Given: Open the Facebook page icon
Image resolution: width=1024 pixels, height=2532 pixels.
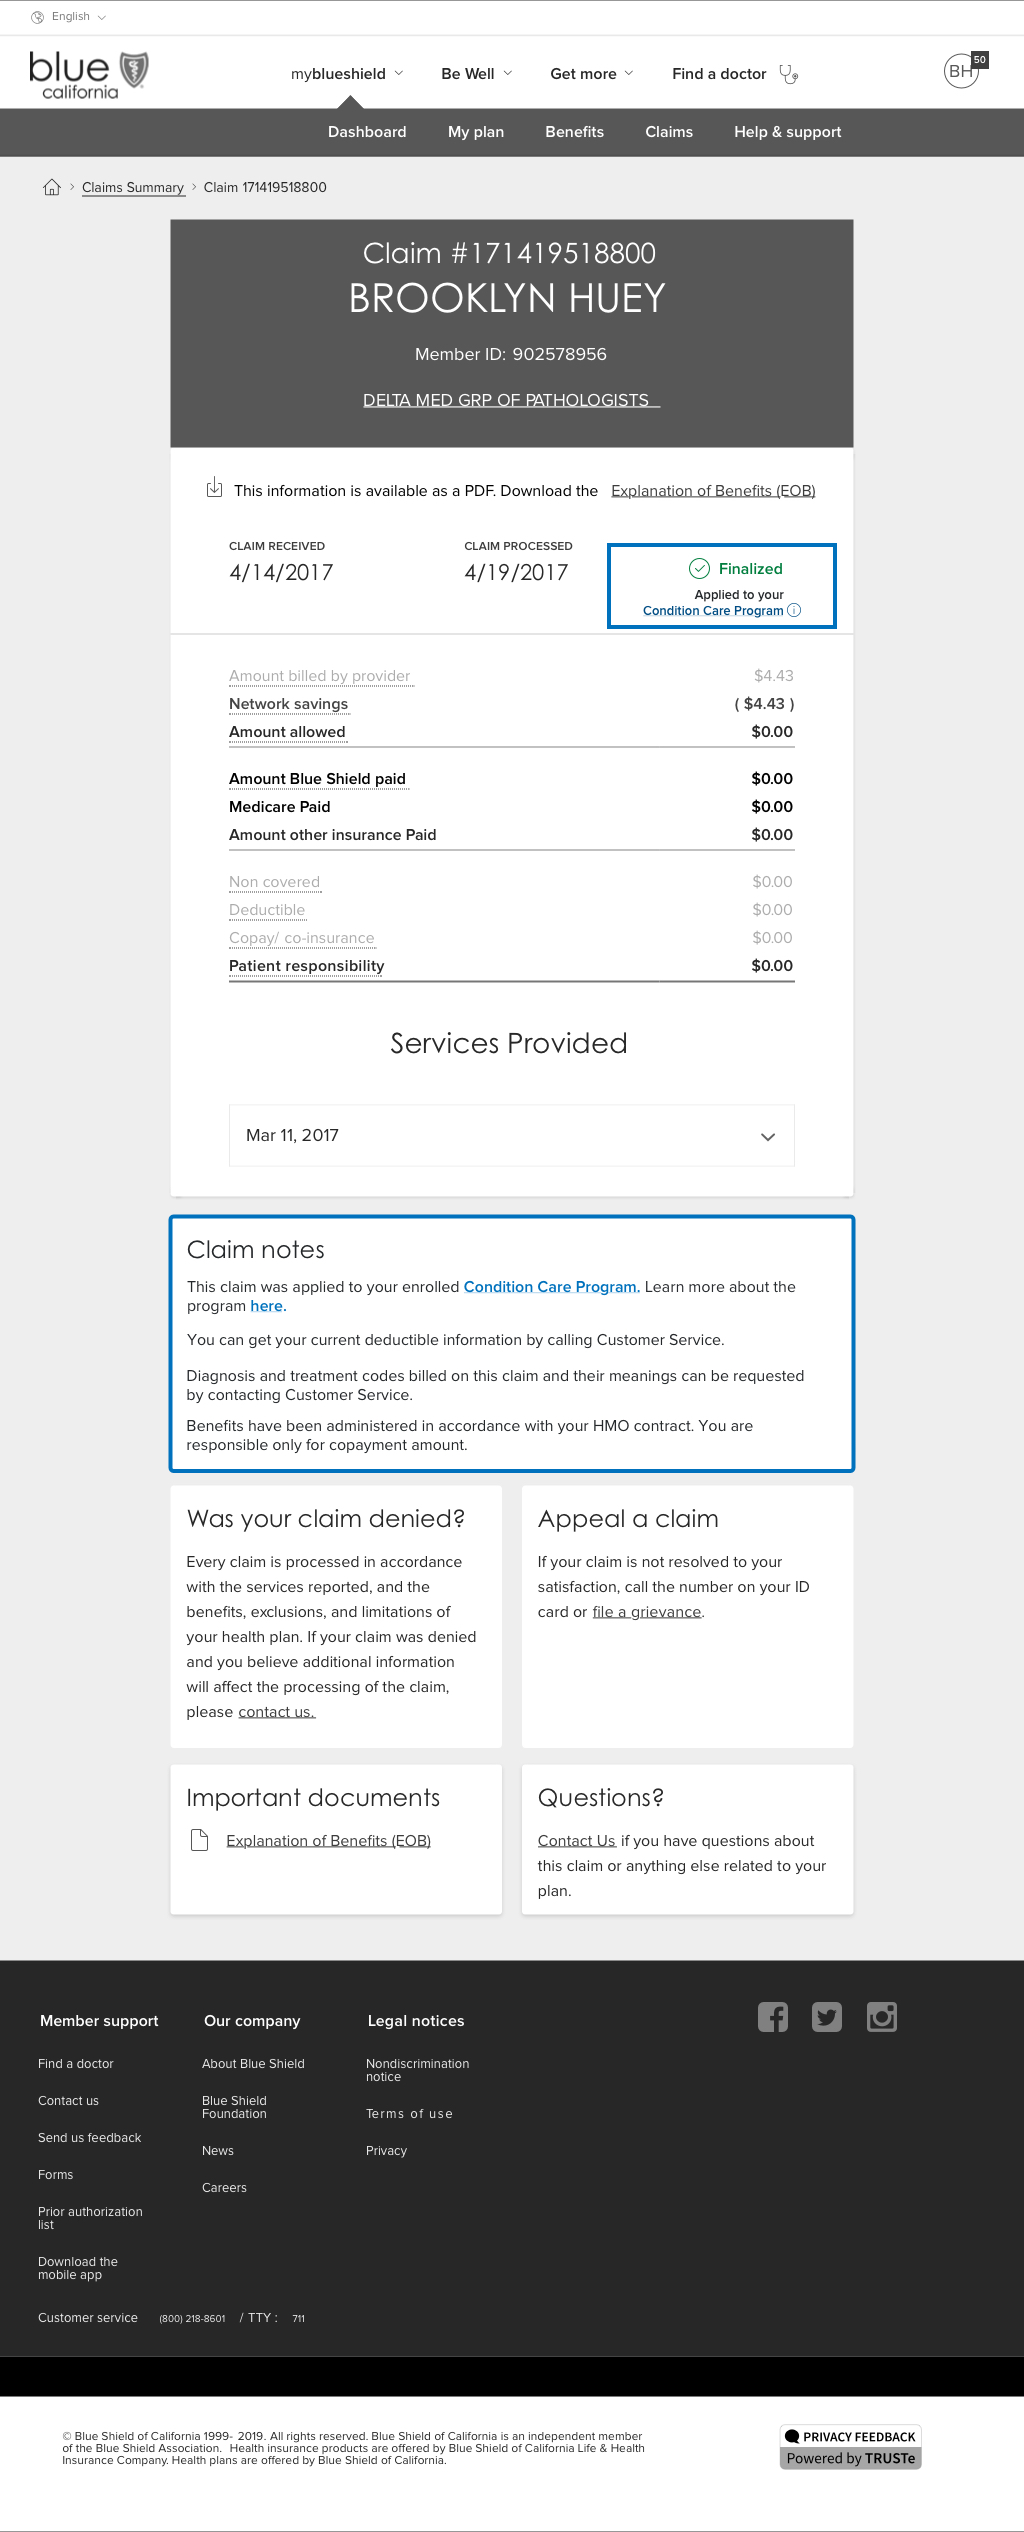Looking at the screenshot, I should [773, 2017].
